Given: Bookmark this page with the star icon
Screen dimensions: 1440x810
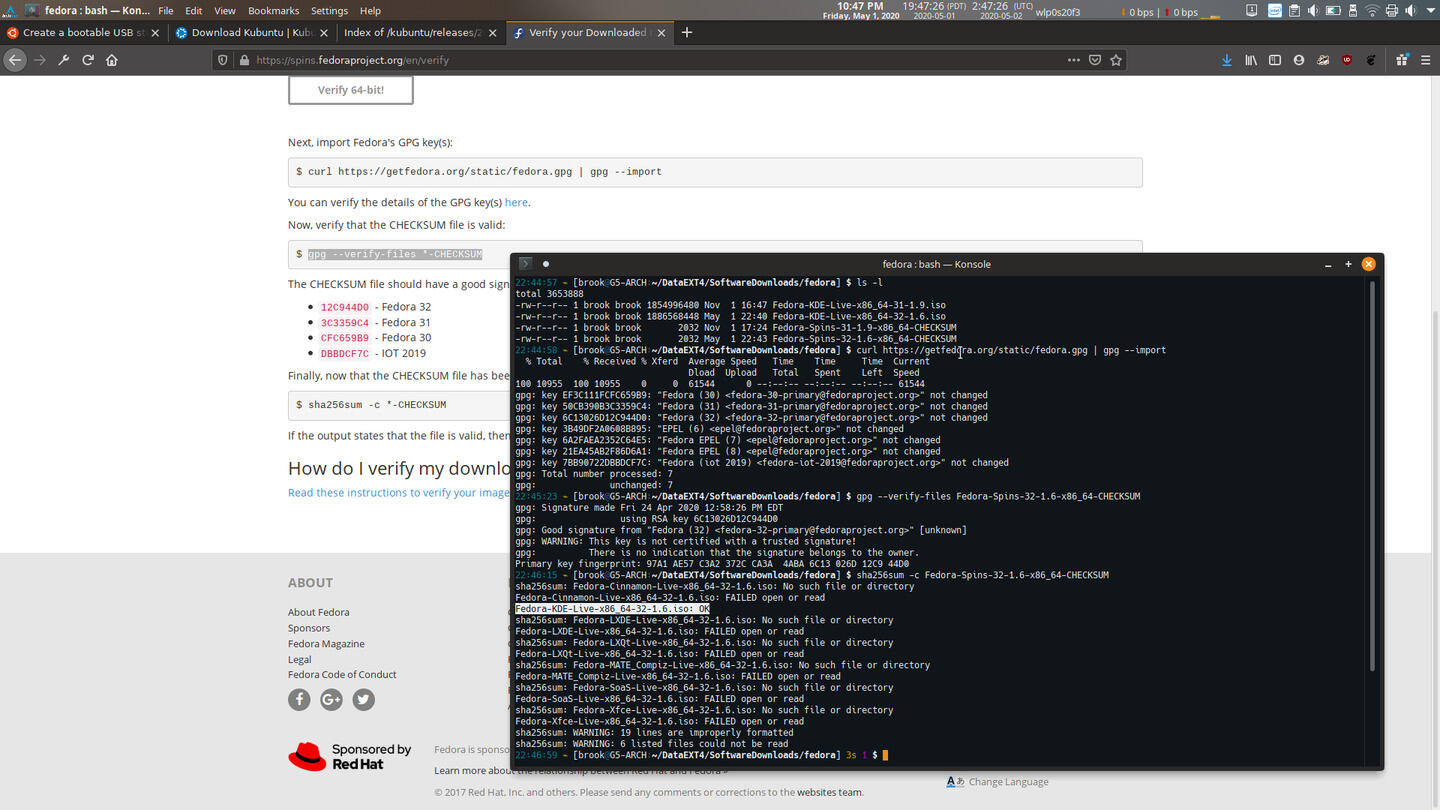Looking at the screenshot, I should click(x=1116, y=60).
